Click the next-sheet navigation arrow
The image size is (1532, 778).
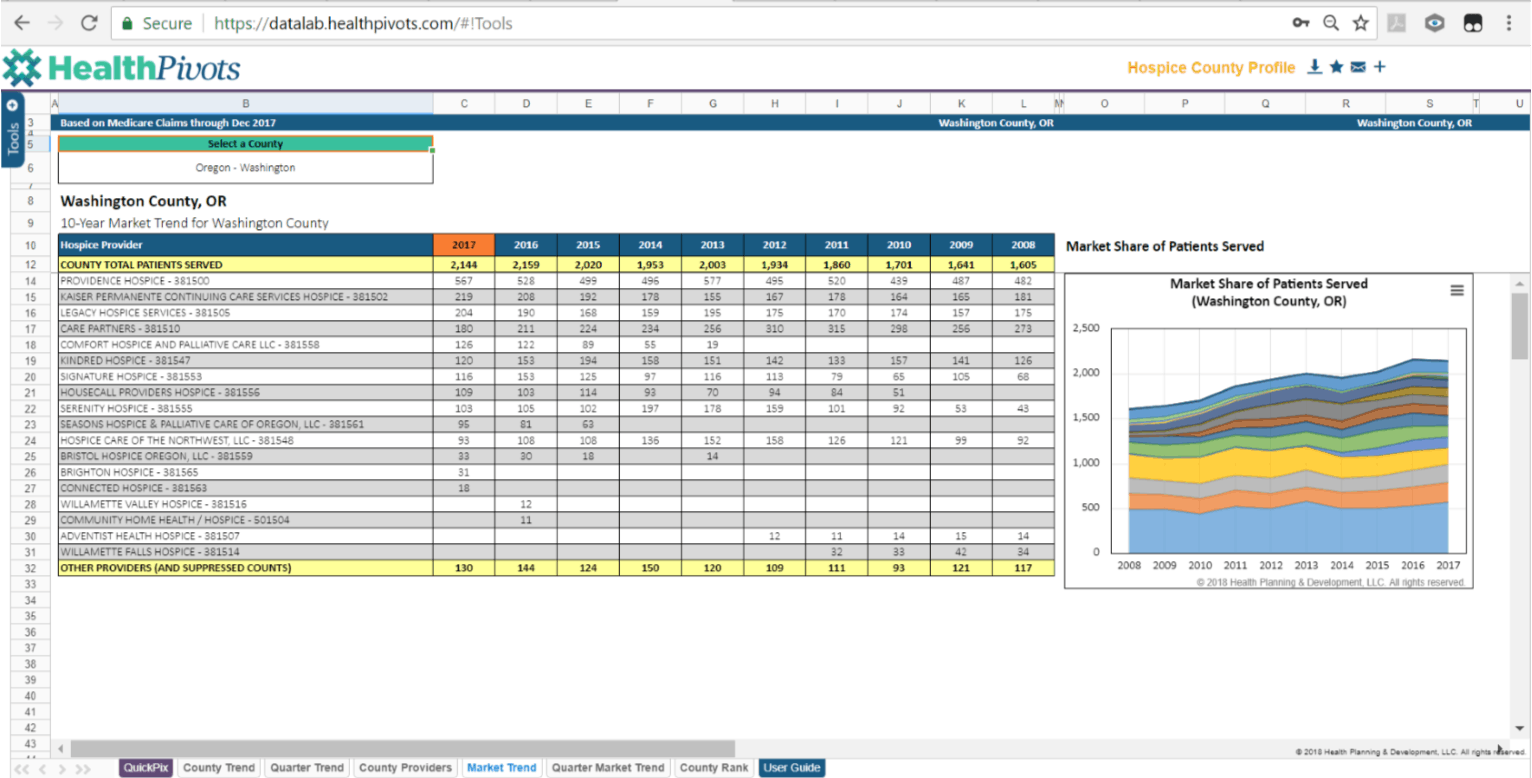click(x=62, y=768)
